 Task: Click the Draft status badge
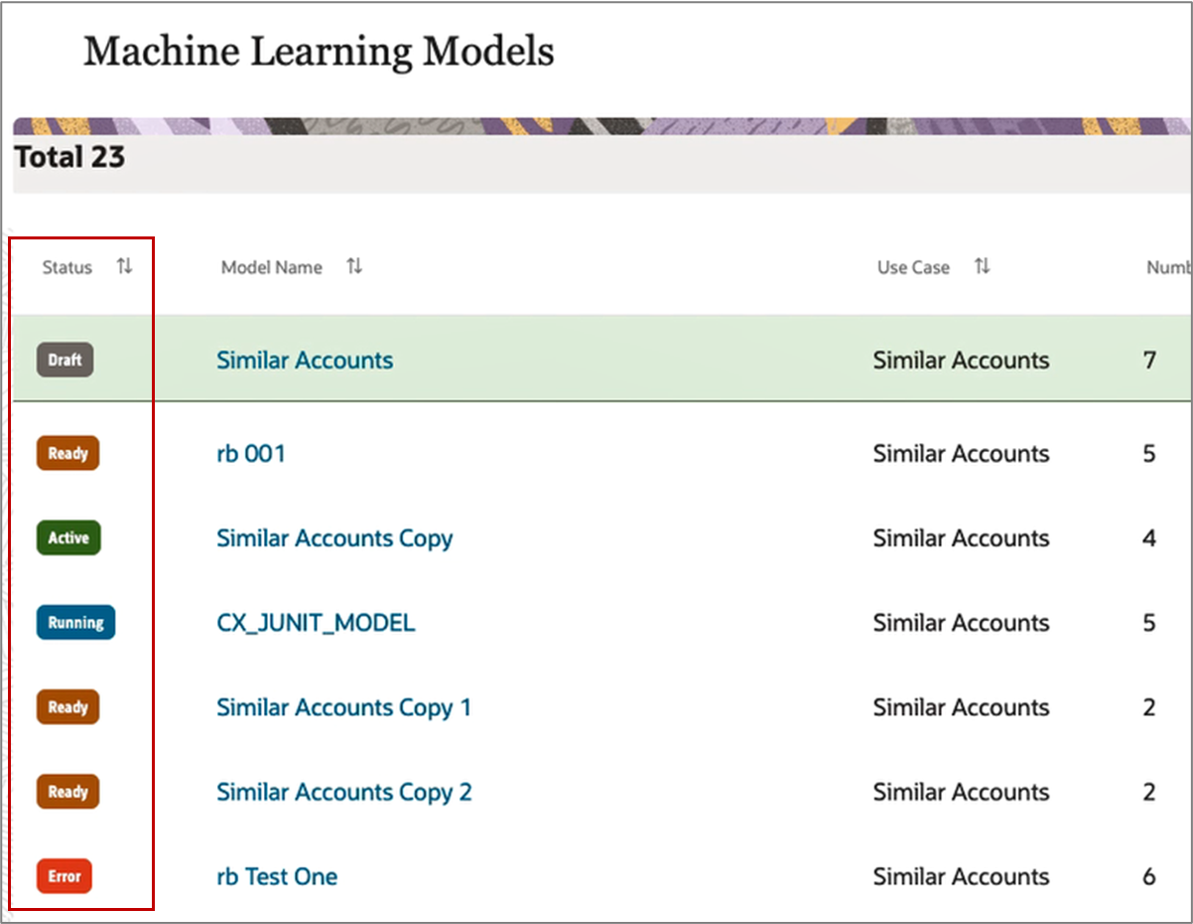click(x=65, y=360)
